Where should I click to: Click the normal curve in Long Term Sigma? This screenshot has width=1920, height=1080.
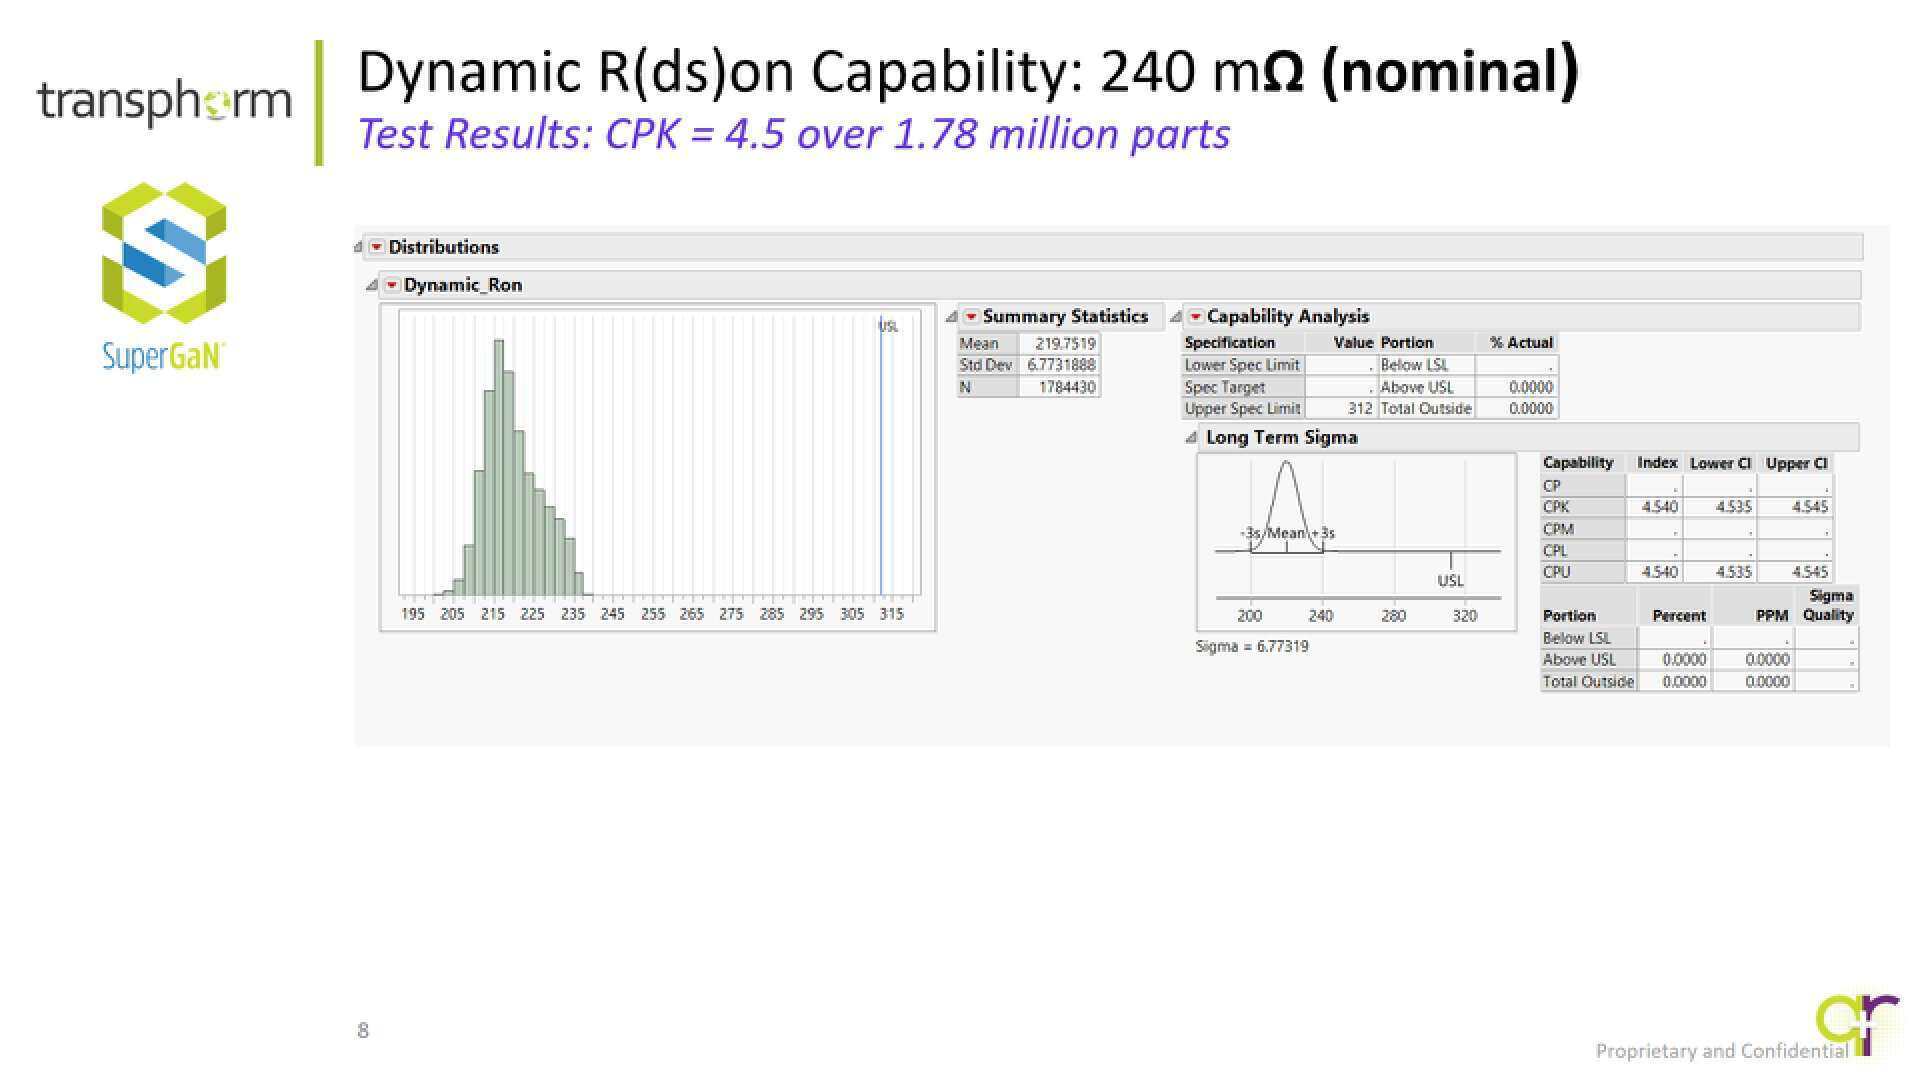pos(1286,465)
